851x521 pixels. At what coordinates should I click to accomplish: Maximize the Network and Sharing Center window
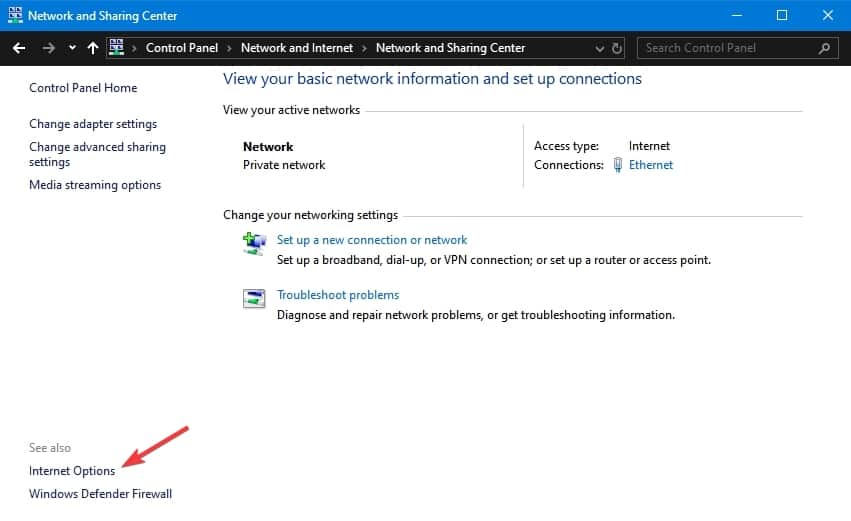click(x=782, y=15)
